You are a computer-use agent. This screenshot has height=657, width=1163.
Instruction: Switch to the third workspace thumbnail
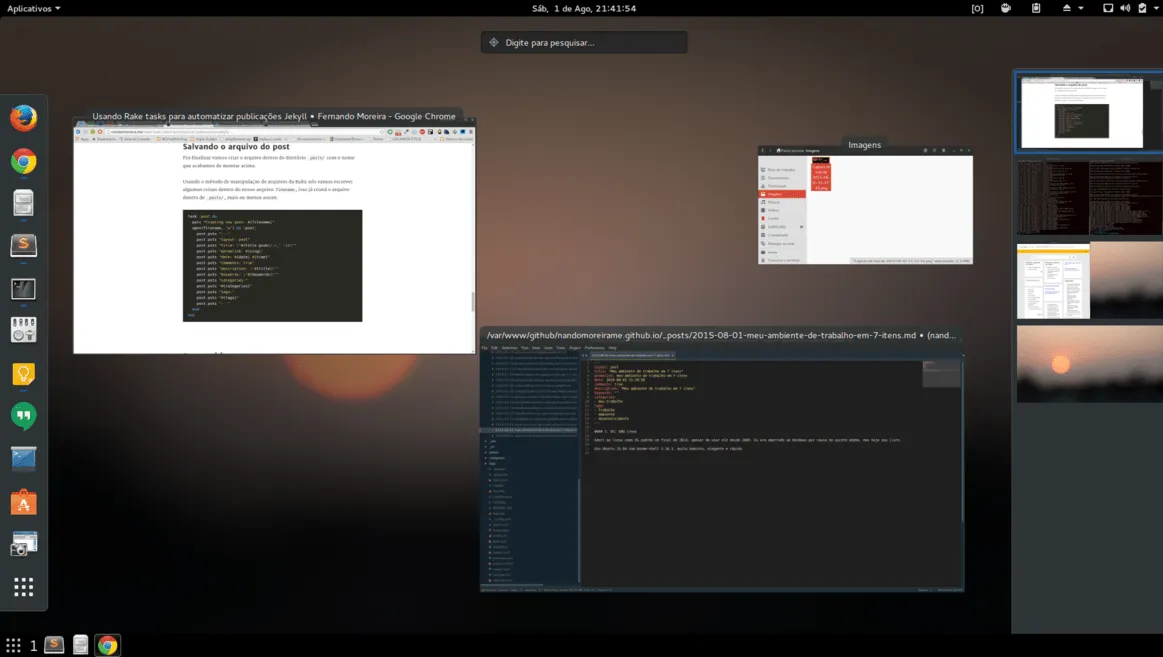click(1090, 281)
